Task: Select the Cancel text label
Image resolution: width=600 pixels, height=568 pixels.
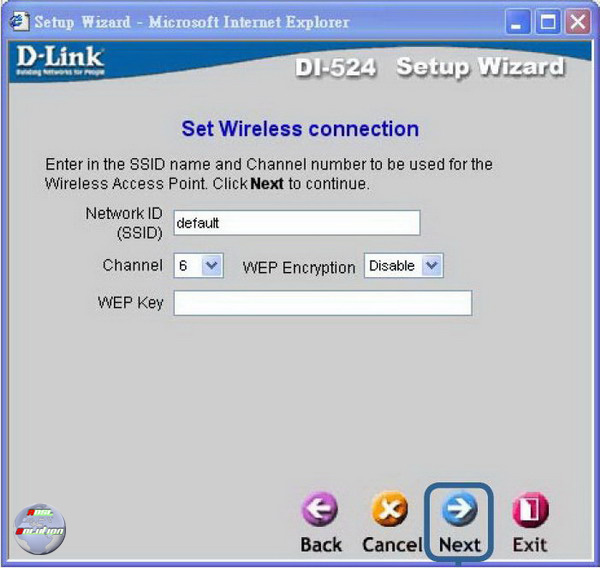Action: tap(391, 545)
